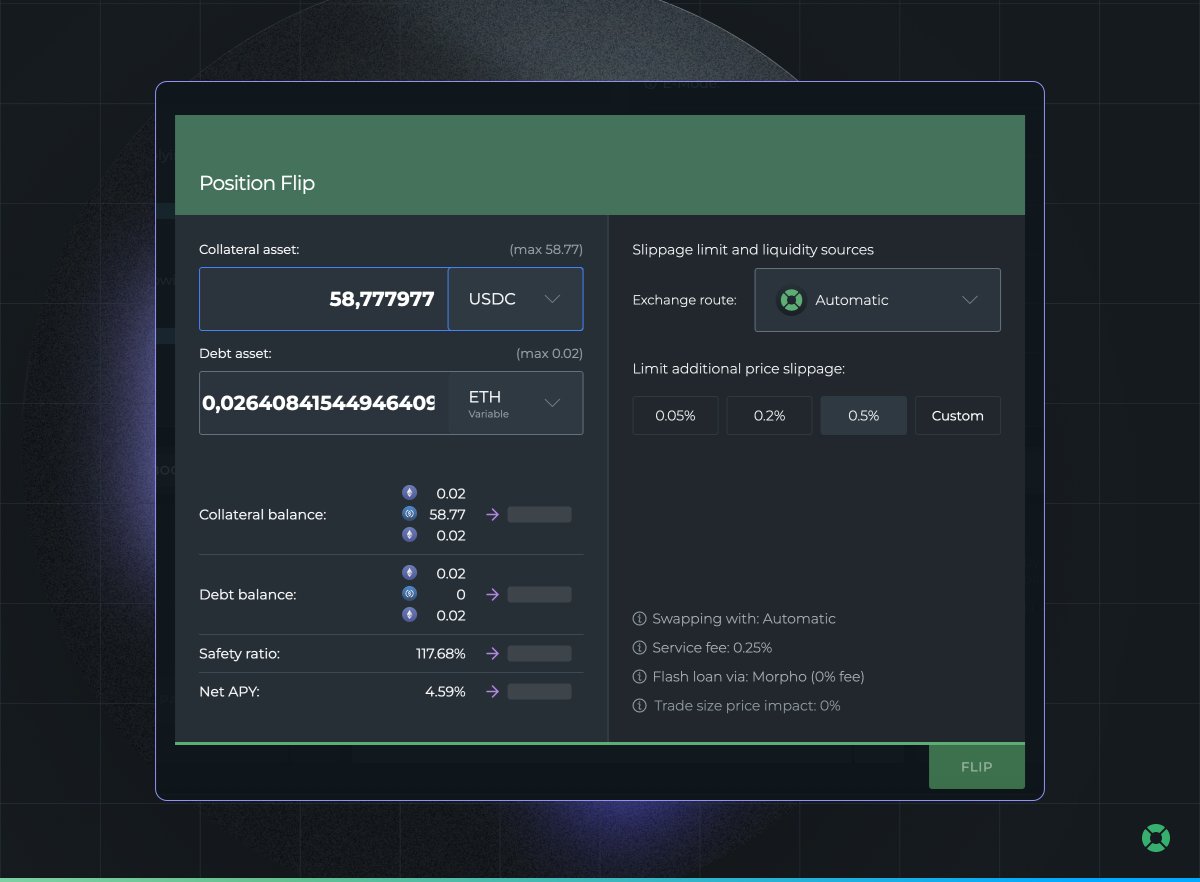
Task: Click the info icon beside Swapping with
Action: pyautogui.click(x=640, y=619)
